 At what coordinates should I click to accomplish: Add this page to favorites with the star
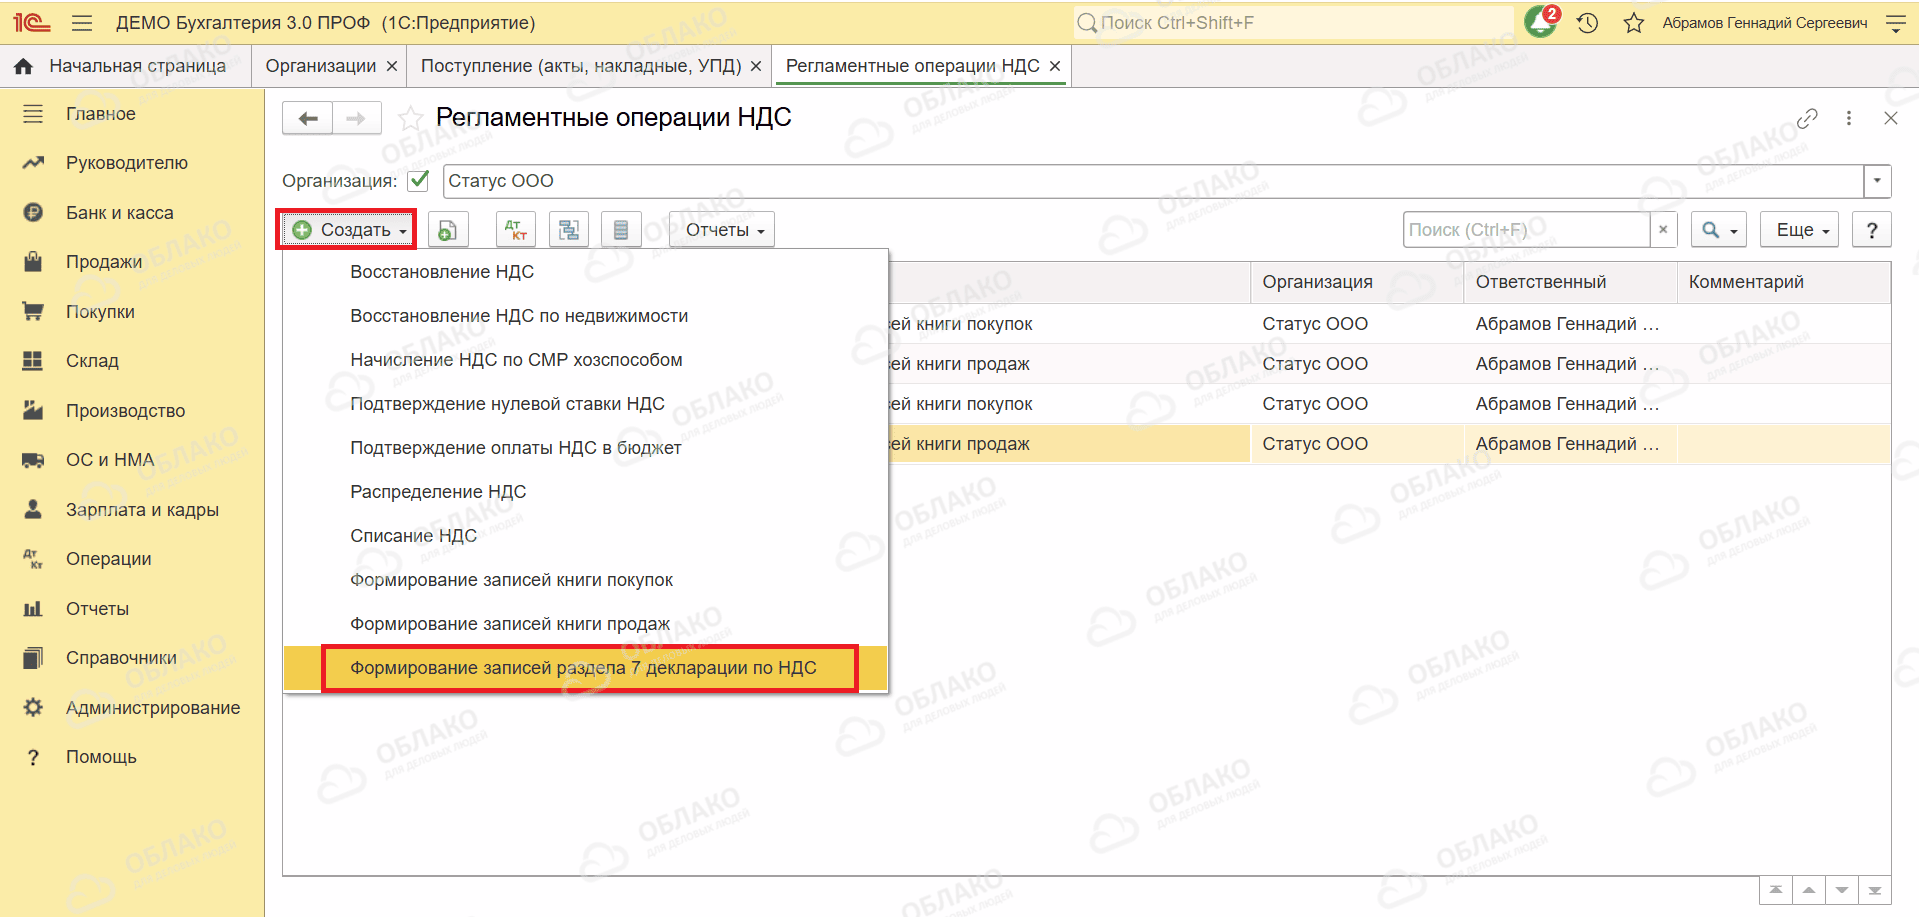click(x=409, y=118)
